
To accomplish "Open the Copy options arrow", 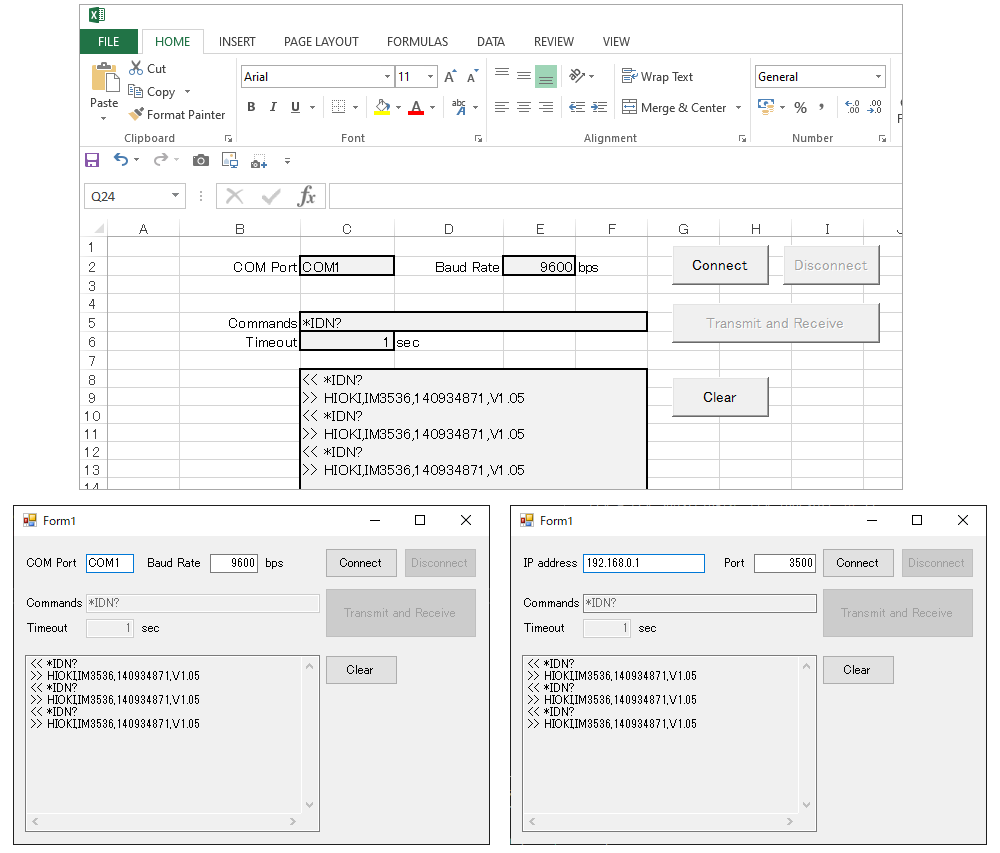I will click(x=188, y=92).
